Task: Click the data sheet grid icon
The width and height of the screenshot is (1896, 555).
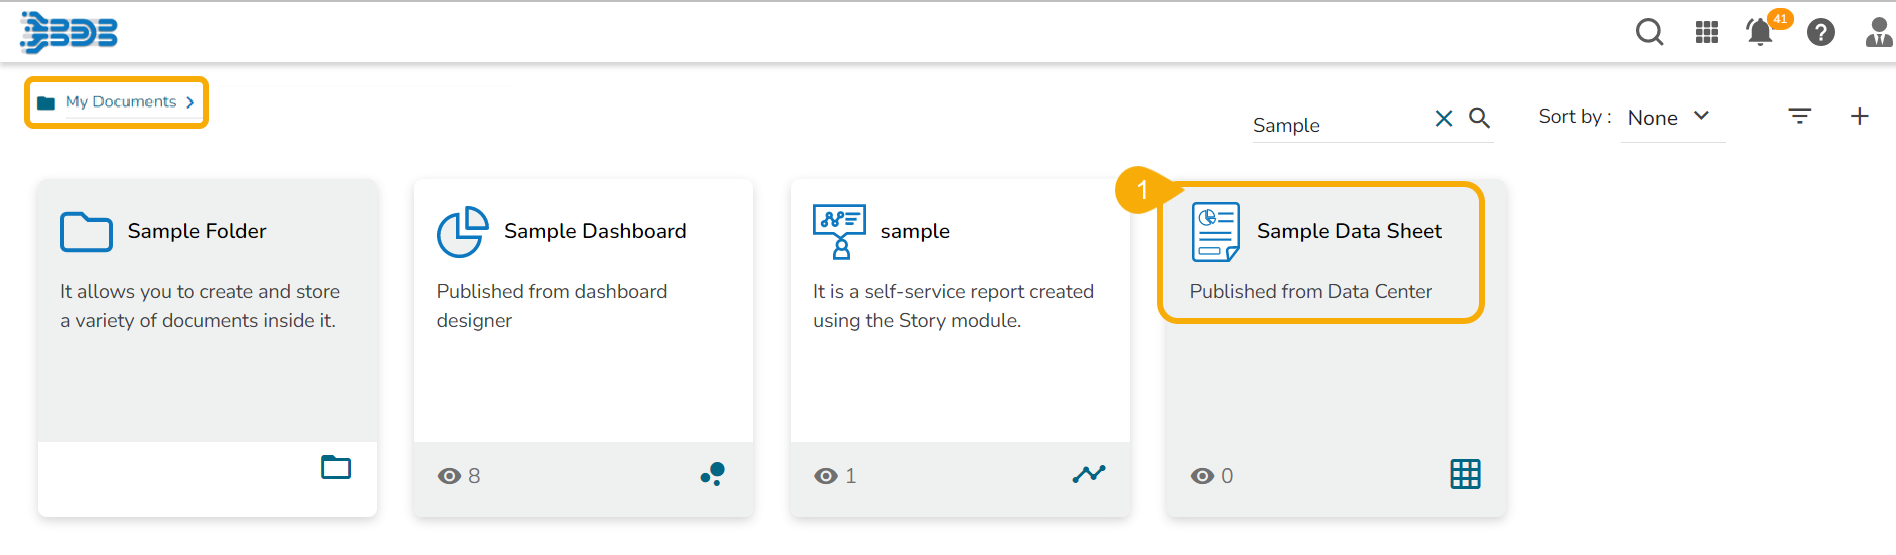Action: pyautogui.click(x=1465, y=474)
